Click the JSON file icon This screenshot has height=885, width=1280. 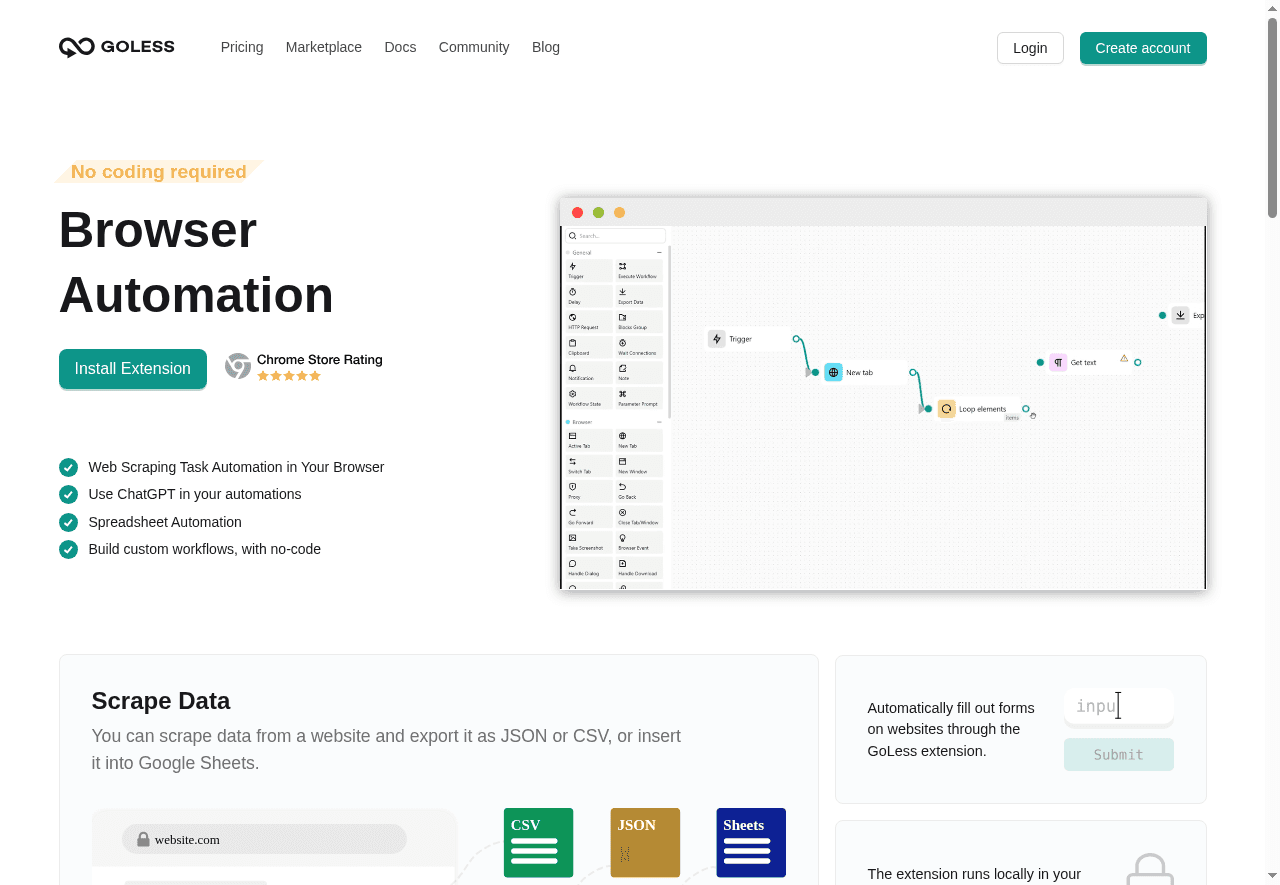(645, 842)
